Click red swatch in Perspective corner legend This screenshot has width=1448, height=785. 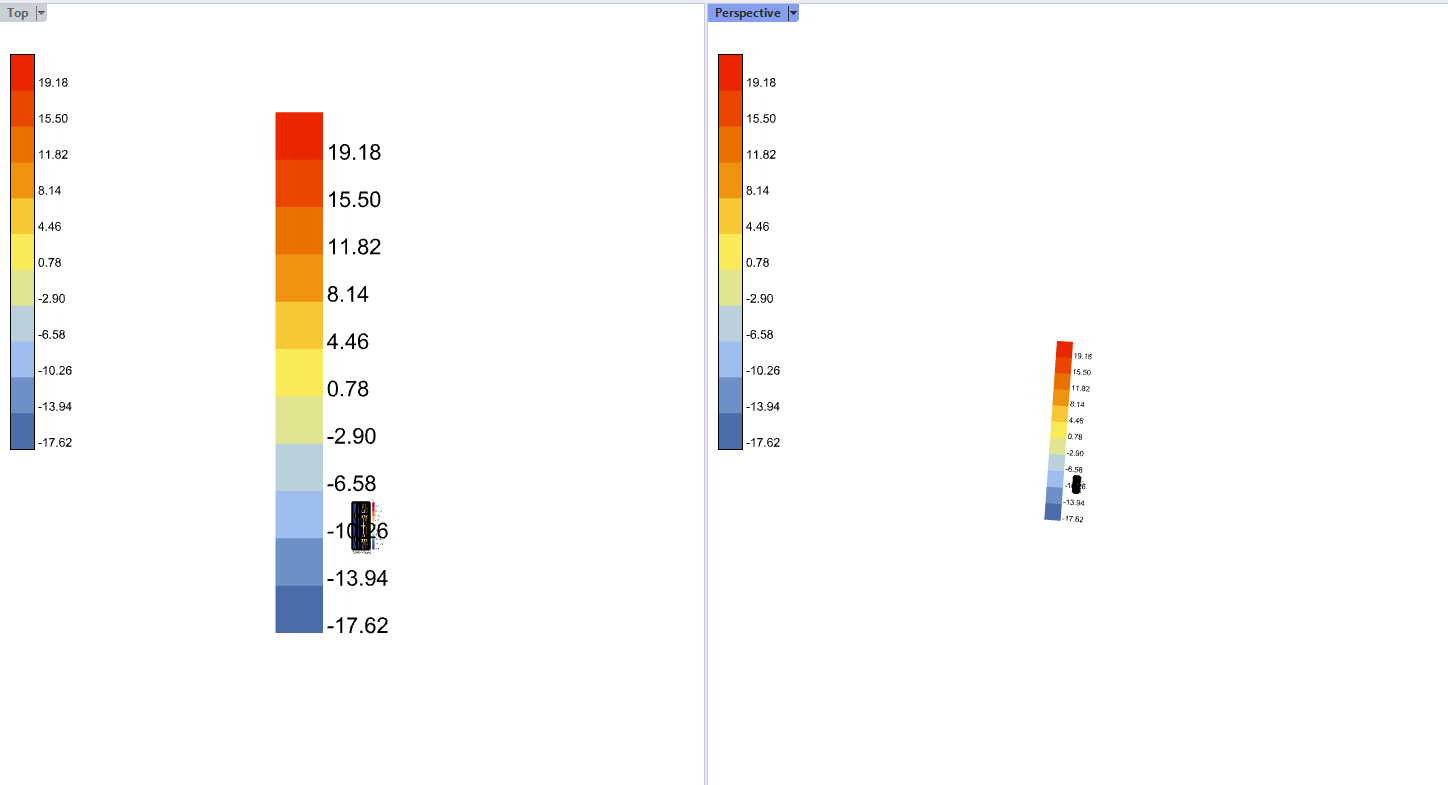(x=730, y=72)
